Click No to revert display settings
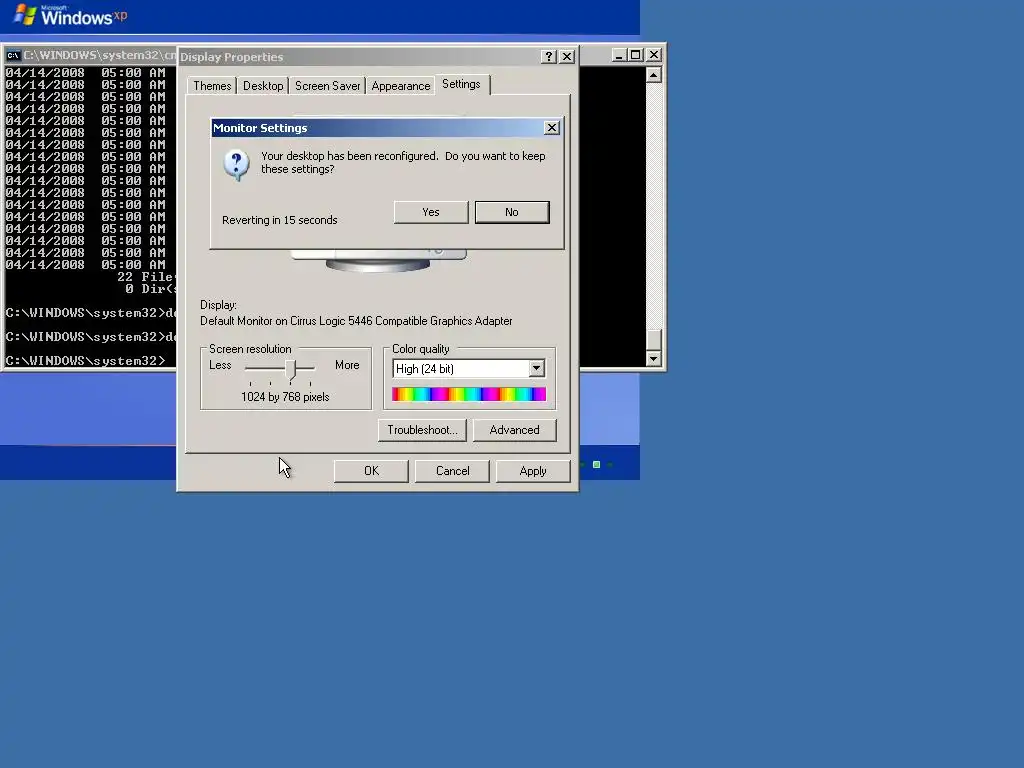This screenshot has width=1024, height=768. point(512,212)
